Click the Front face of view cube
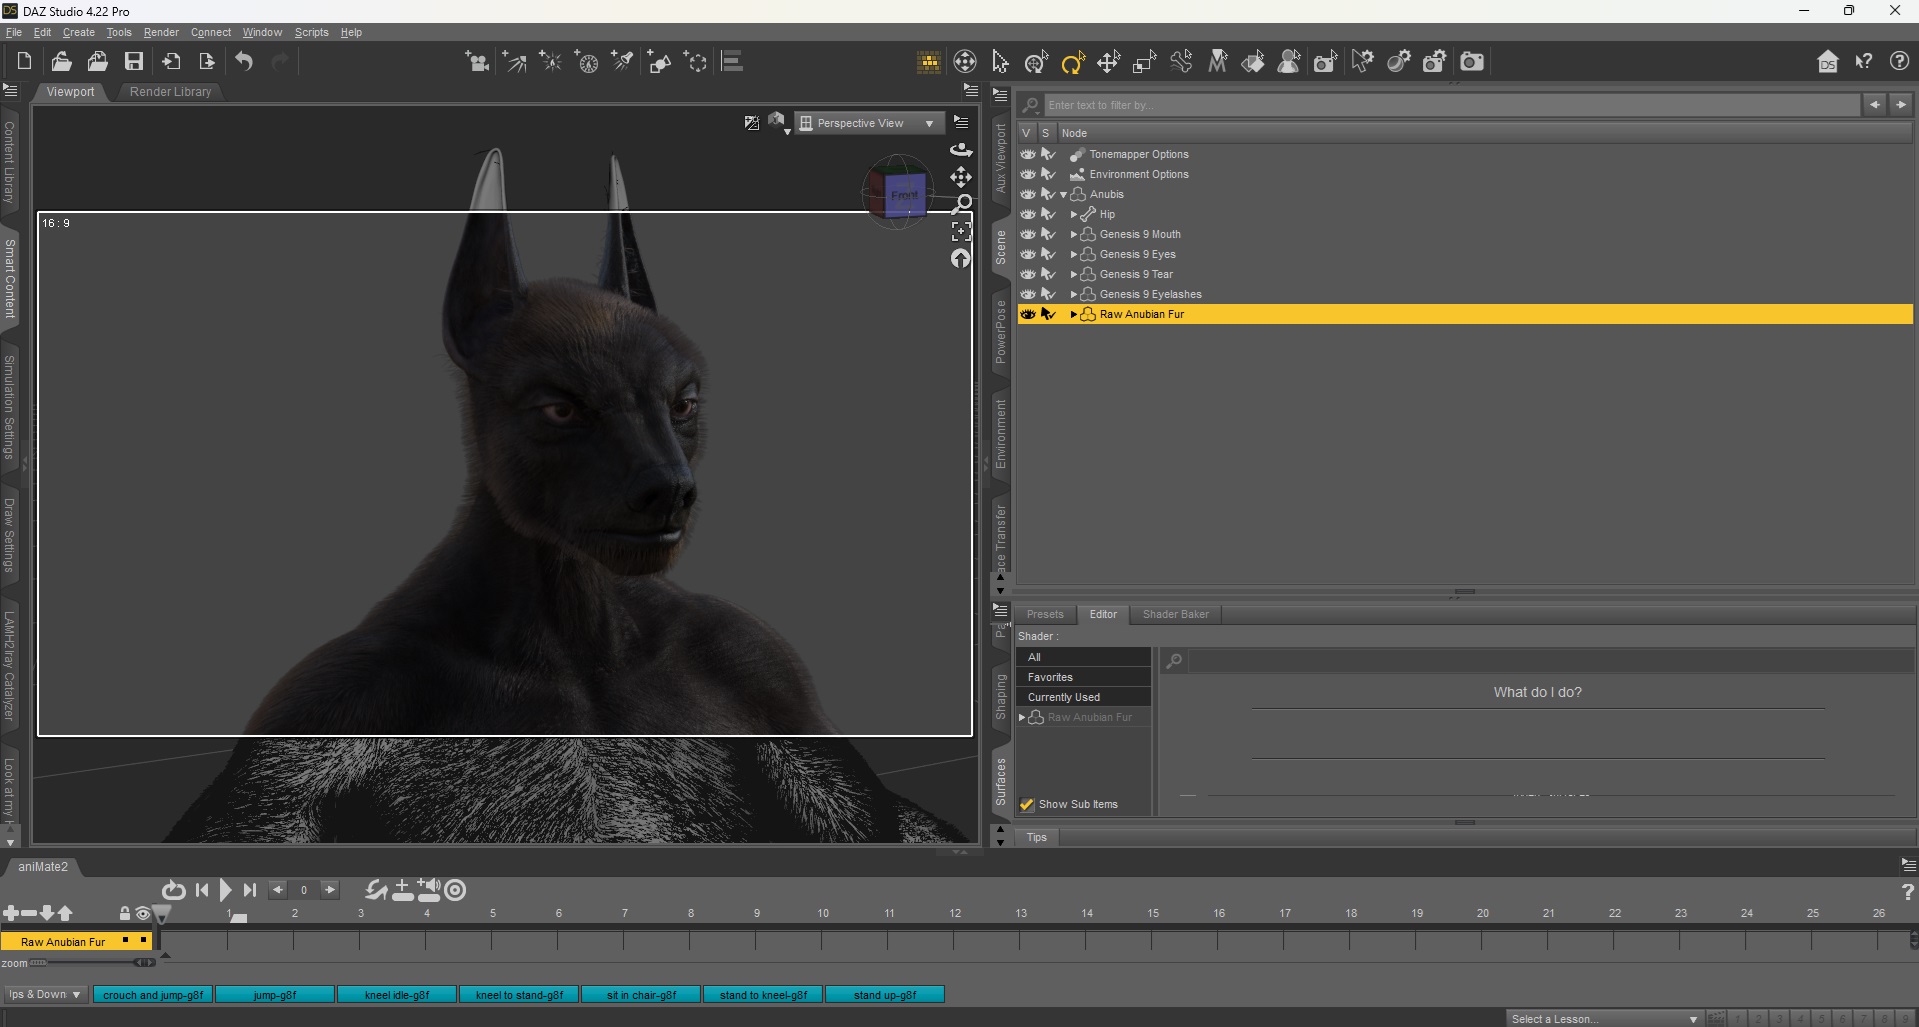1919x1027 pixels. click(905, 195)
